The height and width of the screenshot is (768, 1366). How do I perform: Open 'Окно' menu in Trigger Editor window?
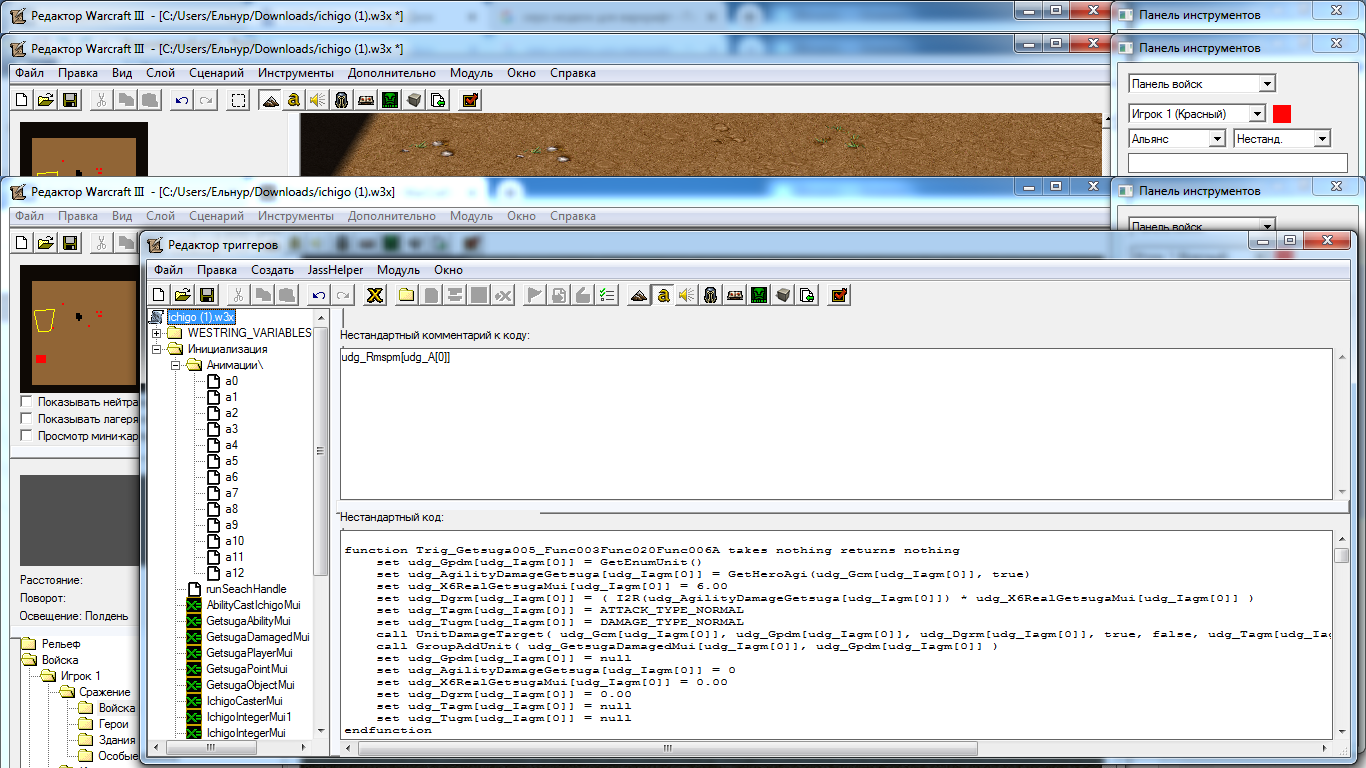click(448, 270)
